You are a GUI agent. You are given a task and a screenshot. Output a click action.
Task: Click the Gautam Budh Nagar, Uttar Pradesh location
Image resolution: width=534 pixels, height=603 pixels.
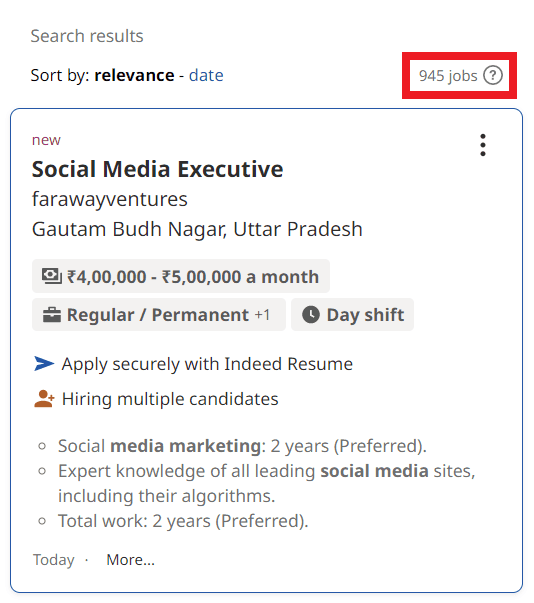[197, 229]
